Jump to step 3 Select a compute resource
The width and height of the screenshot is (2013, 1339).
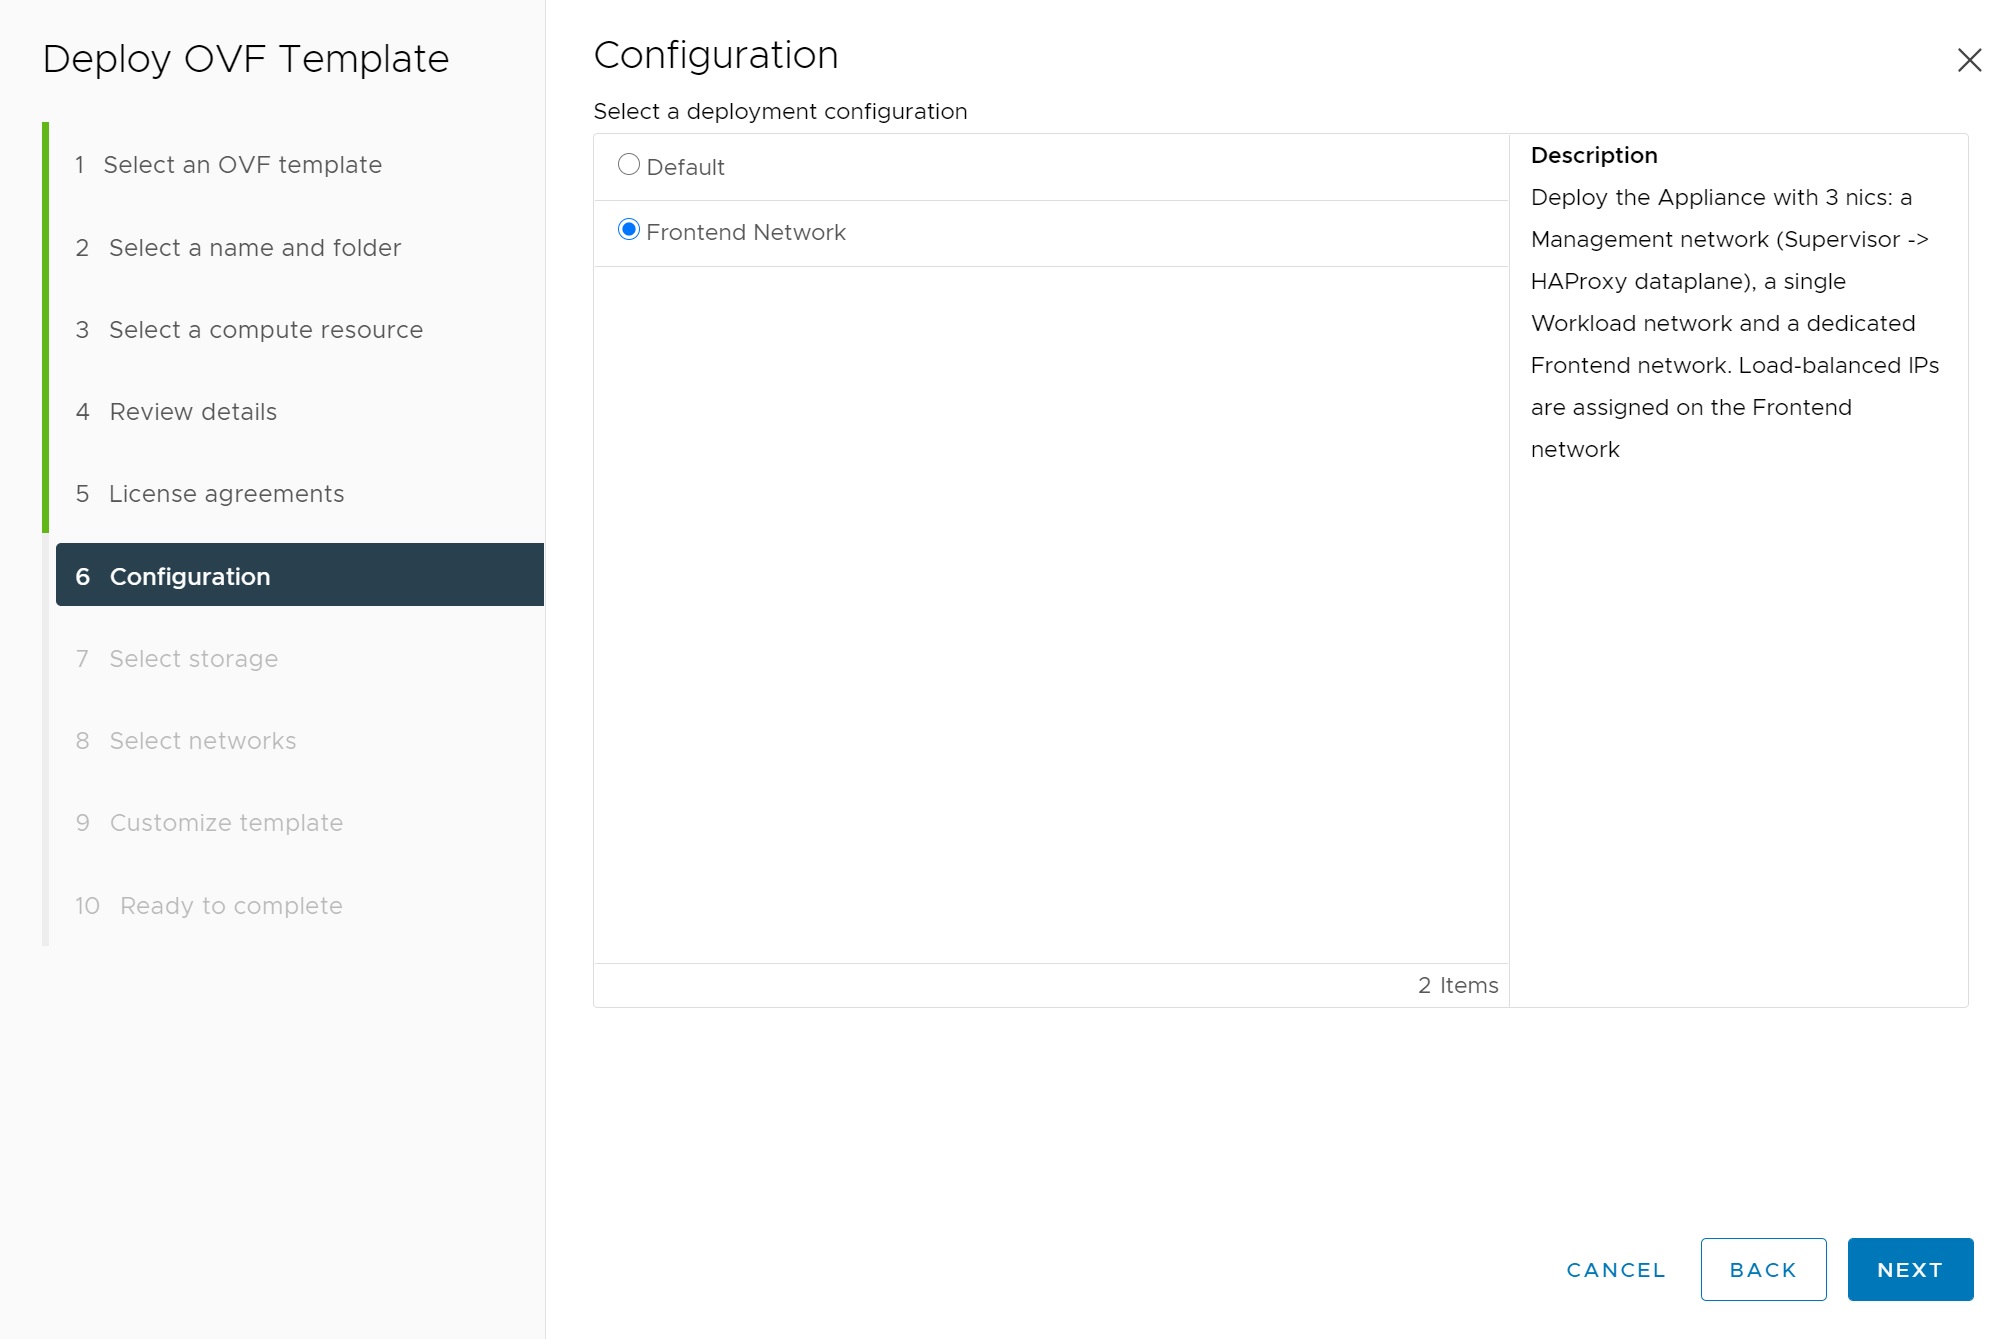[x=265, y=330]
